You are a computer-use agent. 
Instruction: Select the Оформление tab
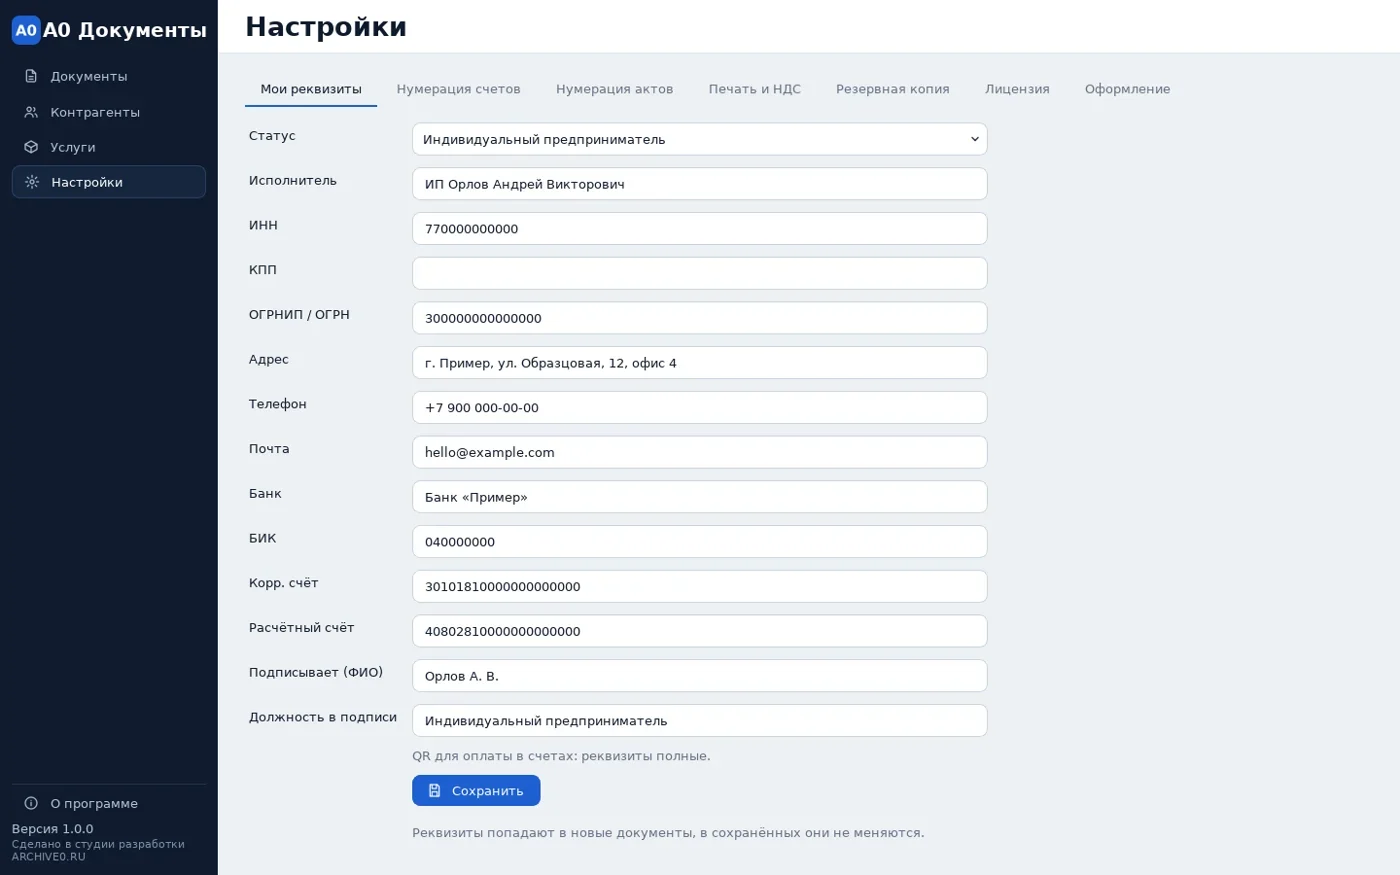pos(1127,89)
